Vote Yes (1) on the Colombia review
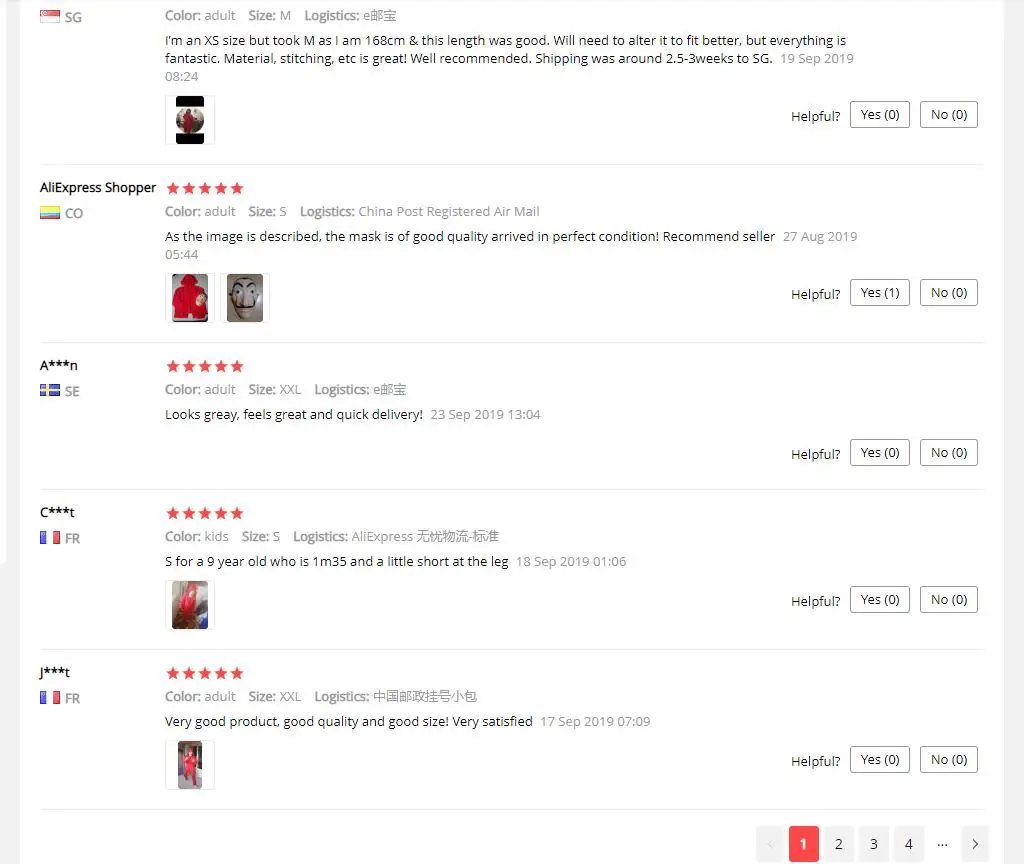The image size is (1024, 864). 880,293
